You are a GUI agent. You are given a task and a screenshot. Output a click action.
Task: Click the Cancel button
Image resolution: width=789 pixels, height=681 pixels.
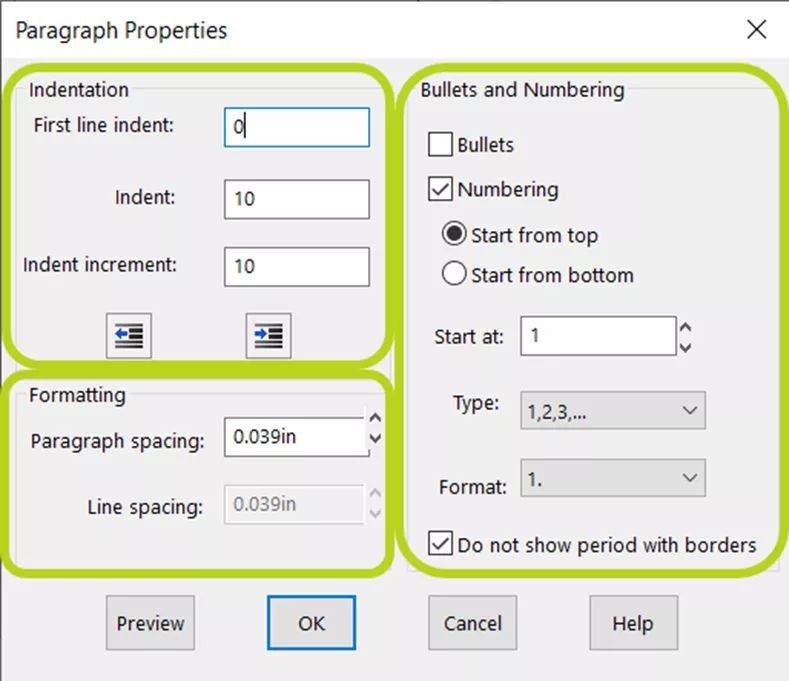point(472,623)
